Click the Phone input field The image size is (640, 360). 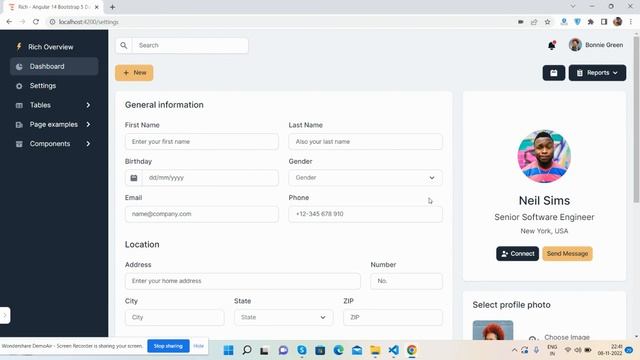(365, 214)
